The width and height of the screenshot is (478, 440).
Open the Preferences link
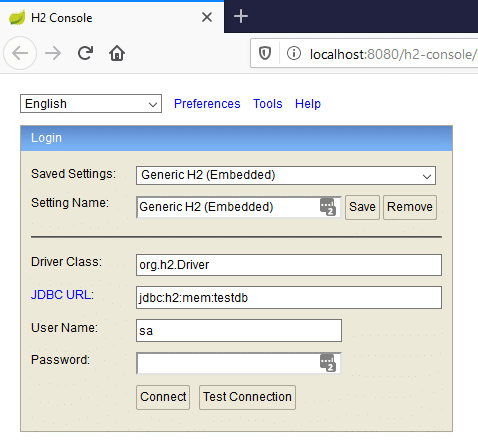tap(207, 104)
